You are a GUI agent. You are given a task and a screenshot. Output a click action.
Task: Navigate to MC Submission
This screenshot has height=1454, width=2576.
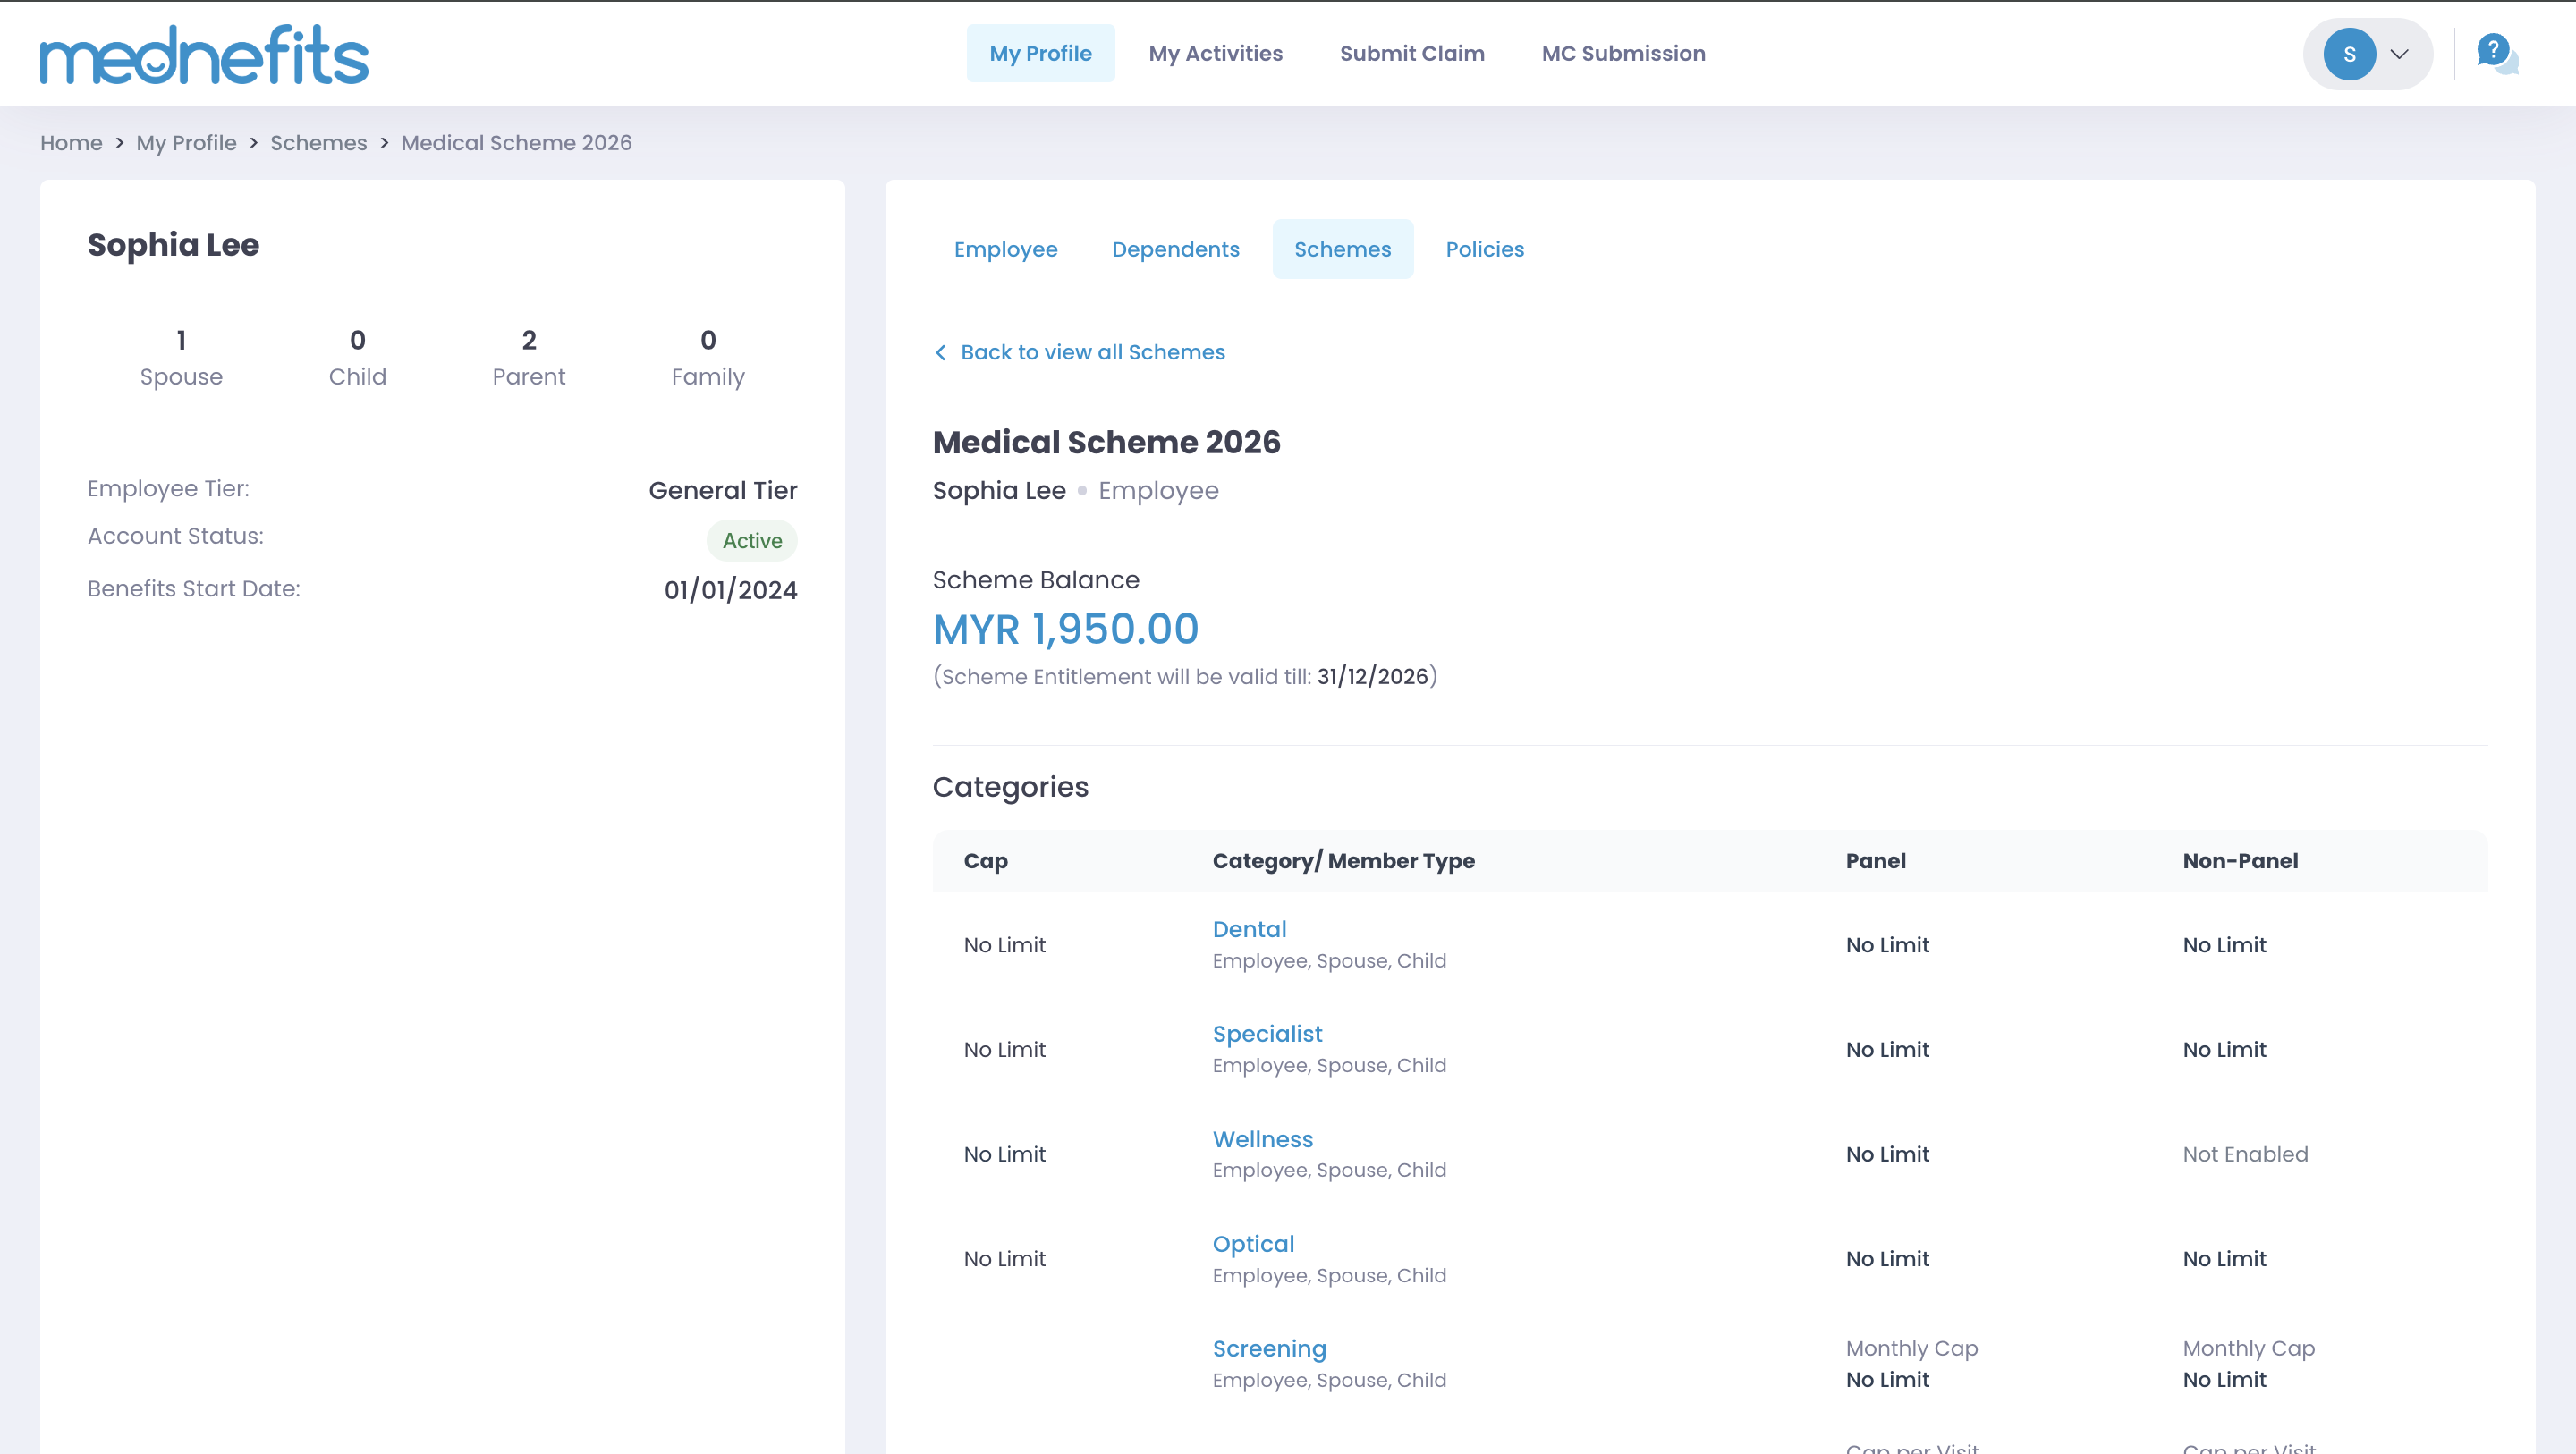(1623, 53)
